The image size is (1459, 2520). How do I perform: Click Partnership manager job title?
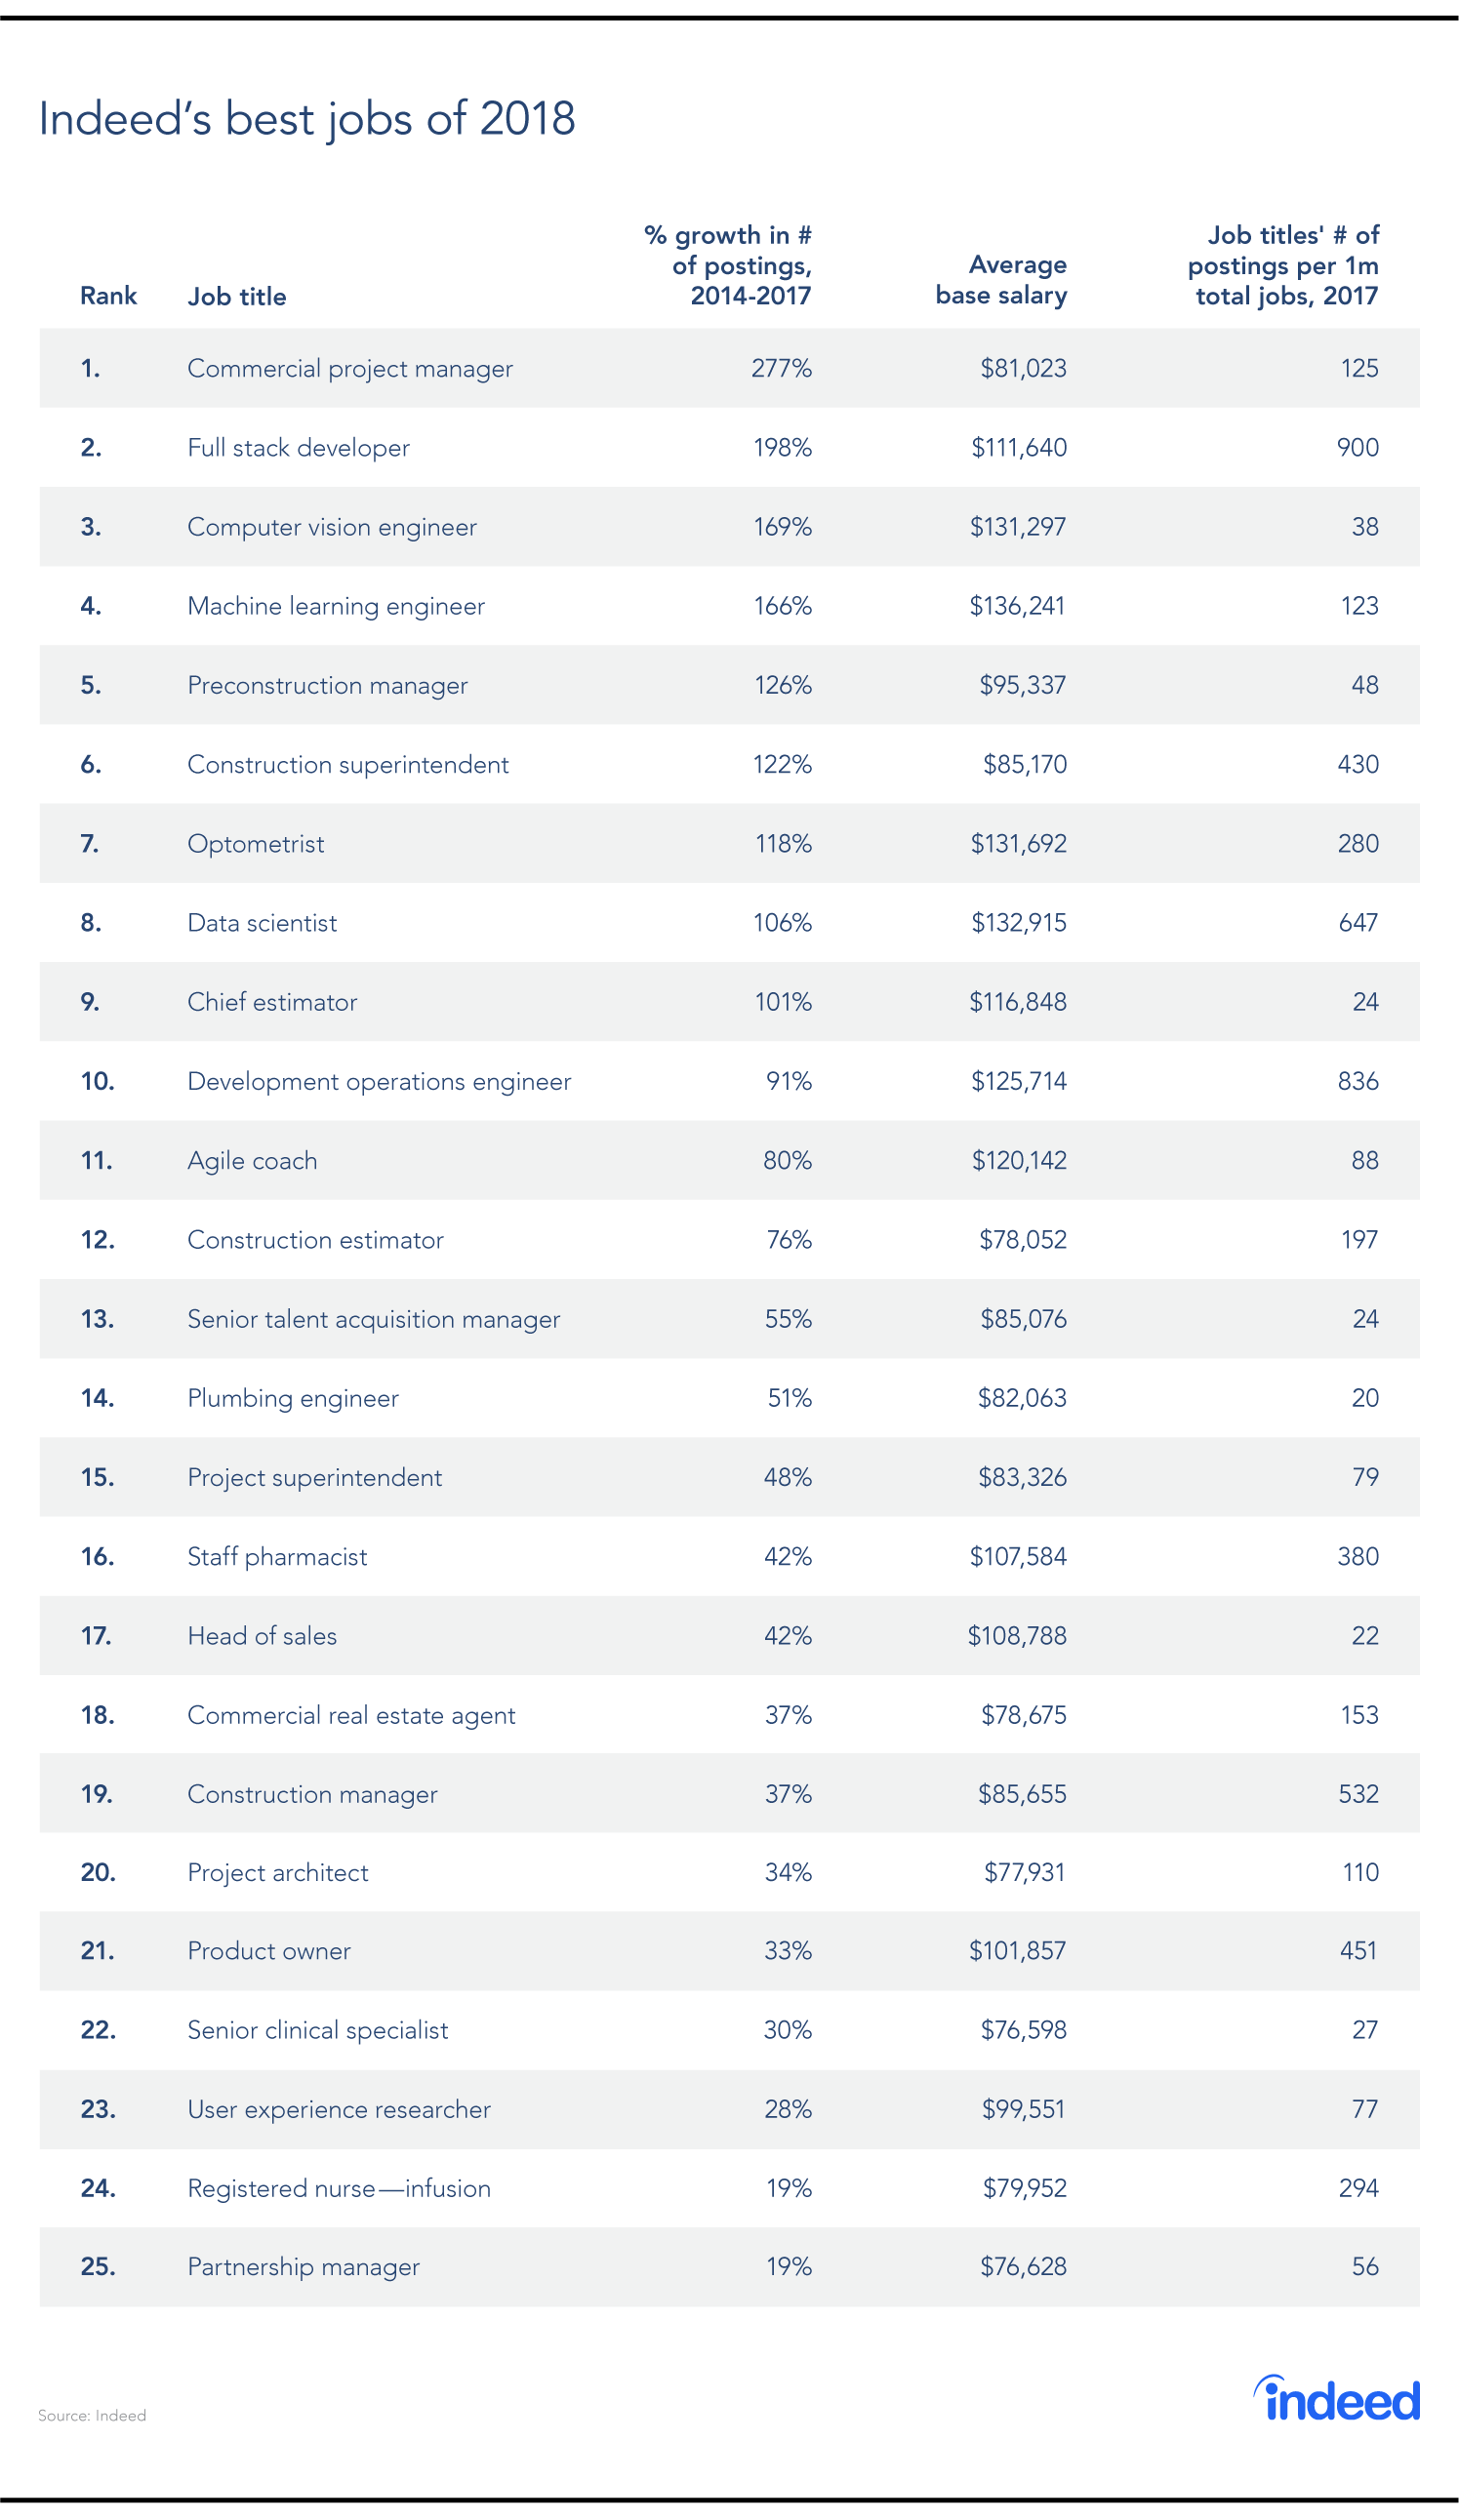[x=304, y=2268]
